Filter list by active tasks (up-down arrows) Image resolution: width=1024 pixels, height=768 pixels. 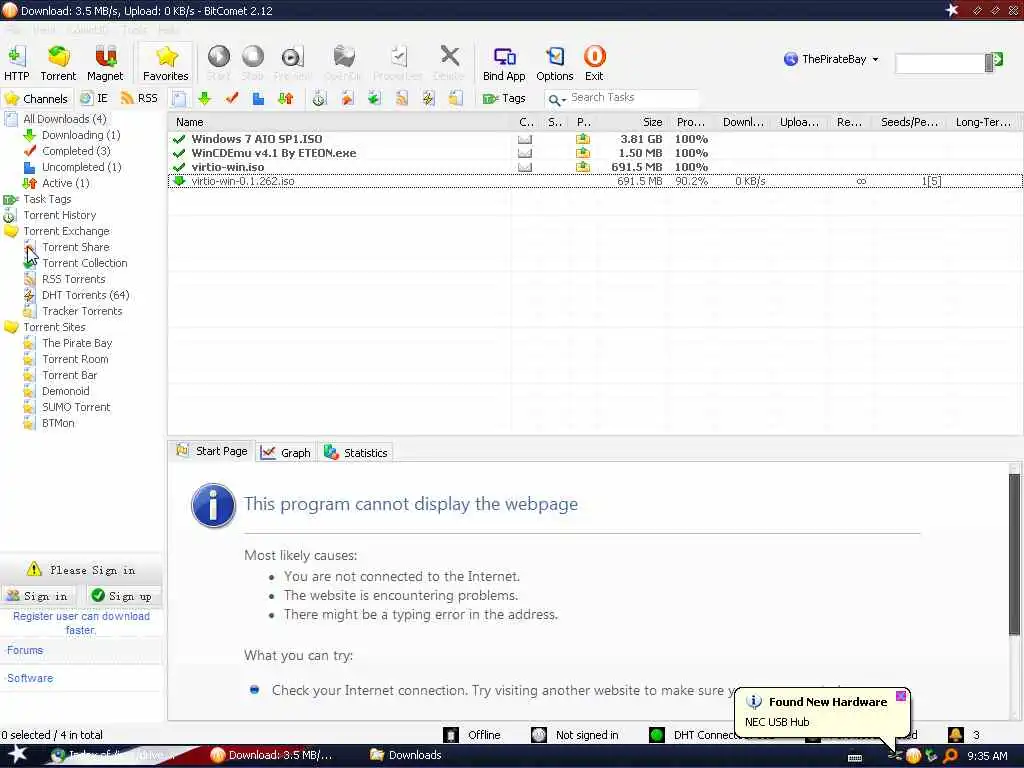pyautogui.click(x=285, y=99)
